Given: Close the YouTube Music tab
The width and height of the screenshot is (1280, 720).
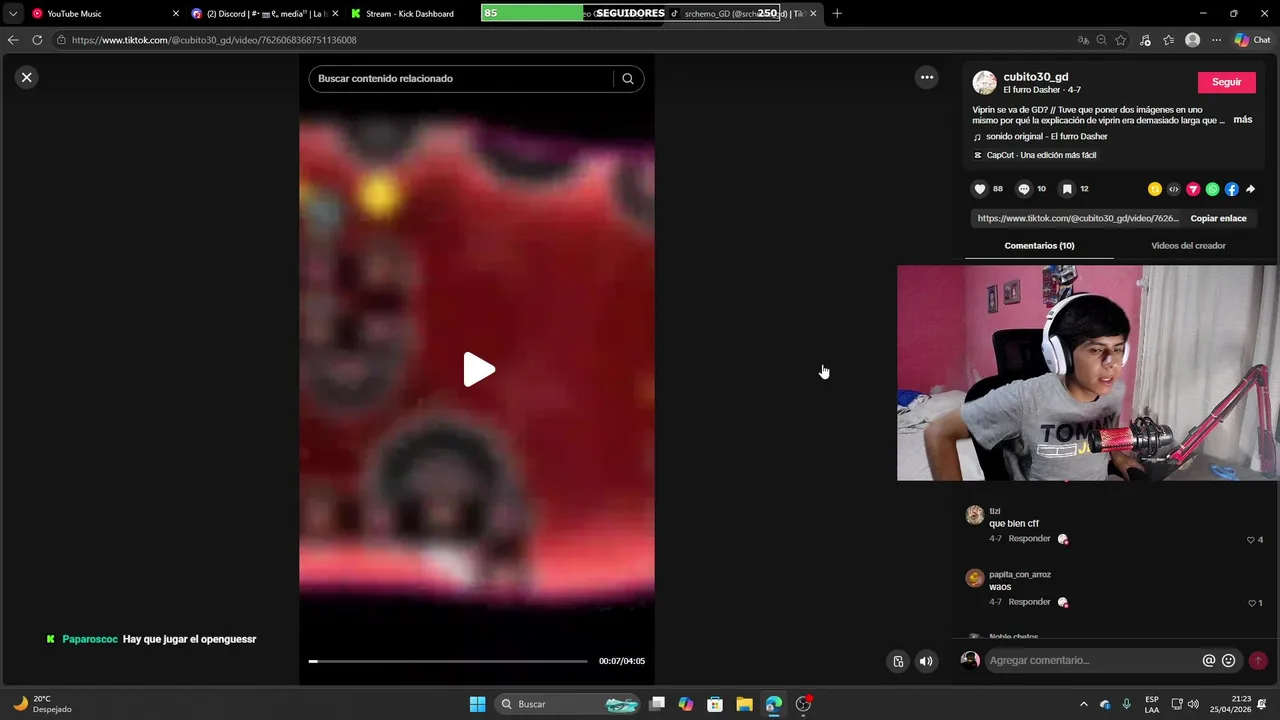Looking at the screenshot, I should [176, 14].
